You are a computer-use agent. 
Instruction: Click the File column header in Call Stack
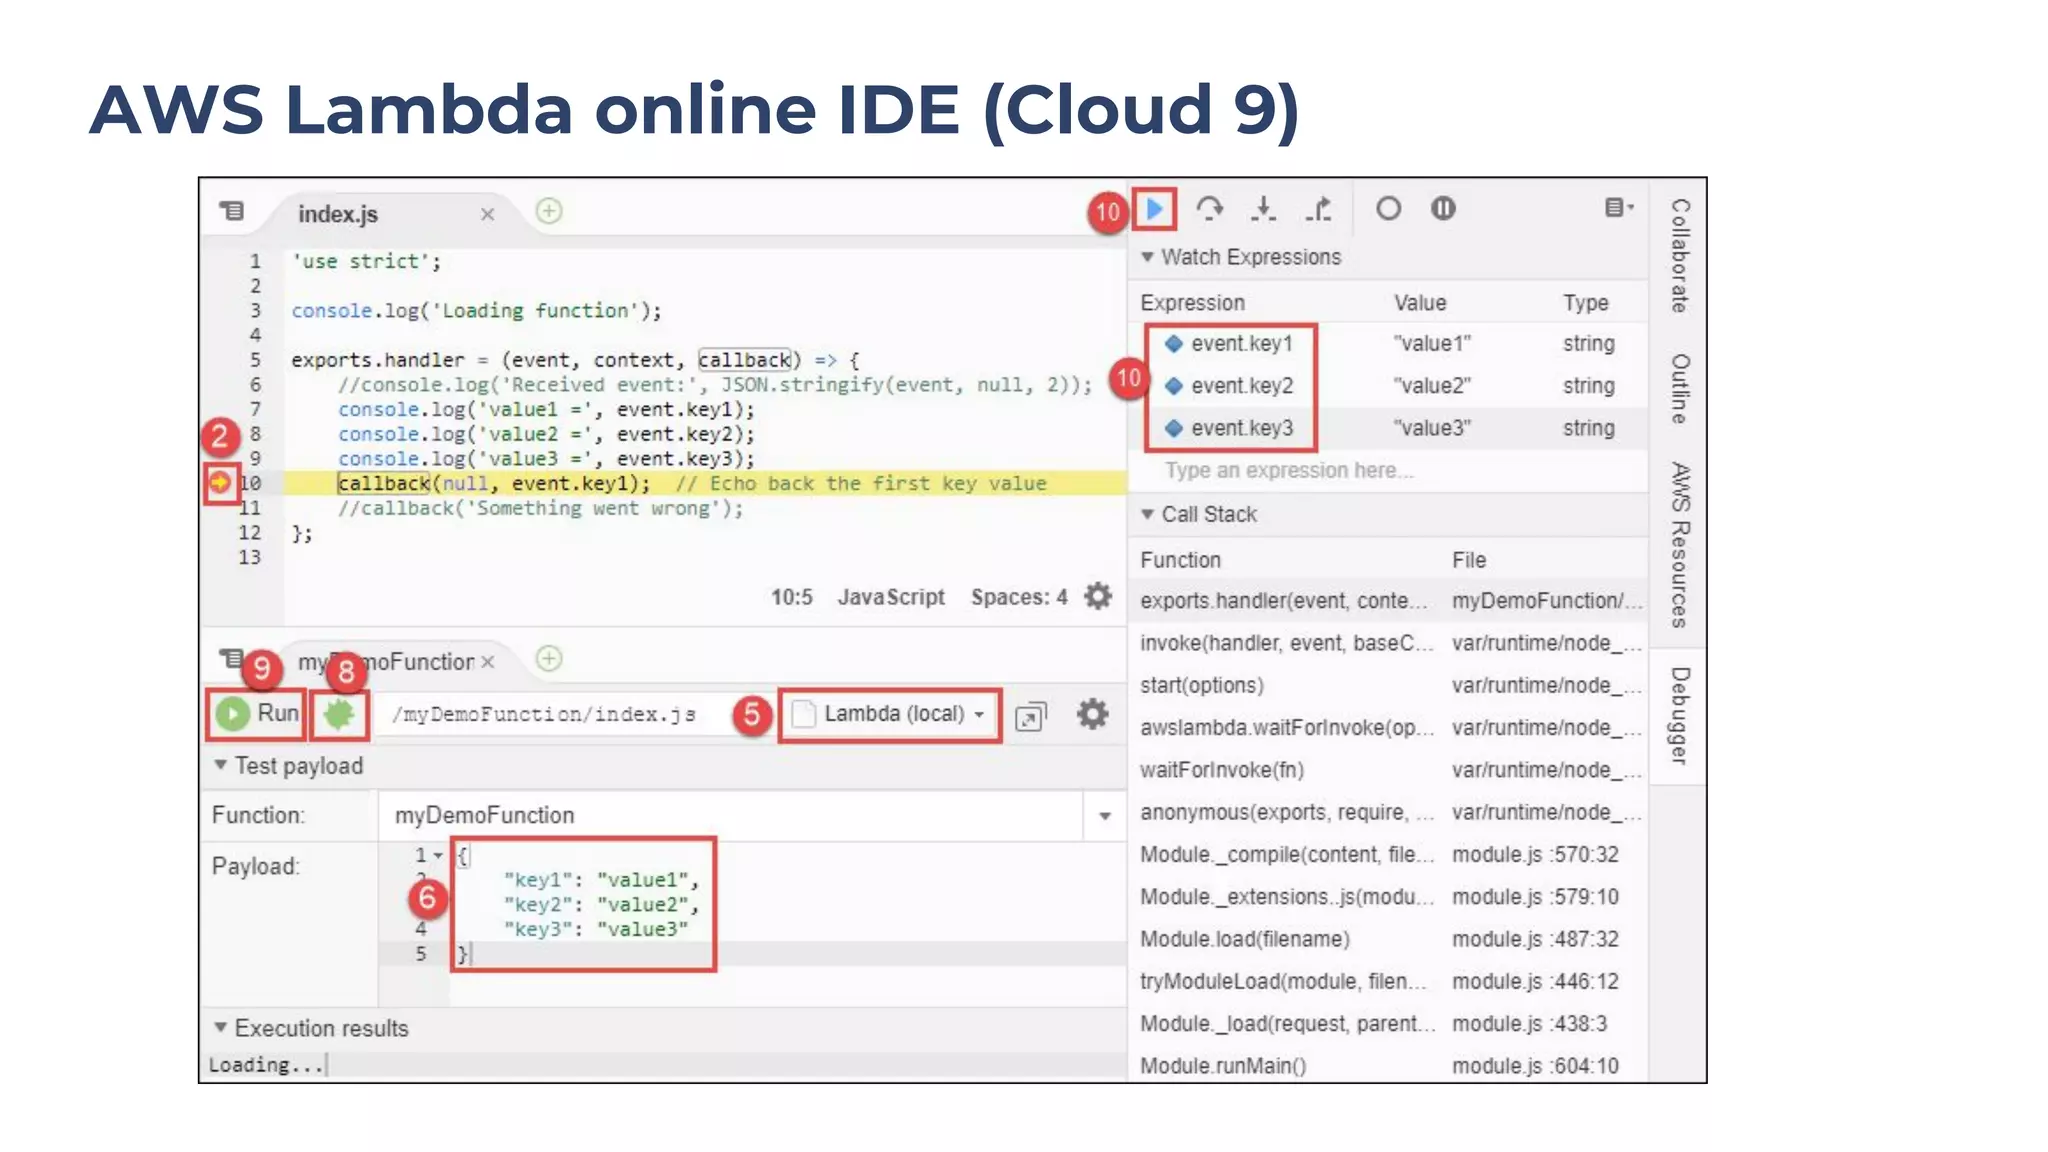point(1468,560)
